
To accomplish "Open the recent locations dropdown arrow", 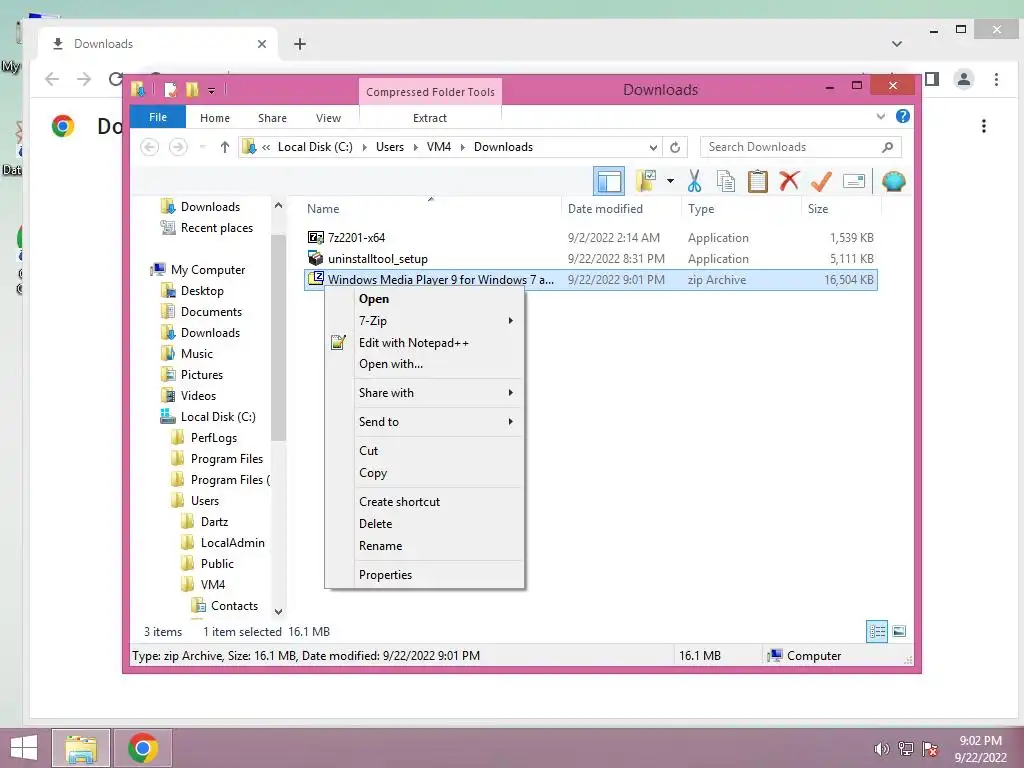I will click(x=202, y=147).
